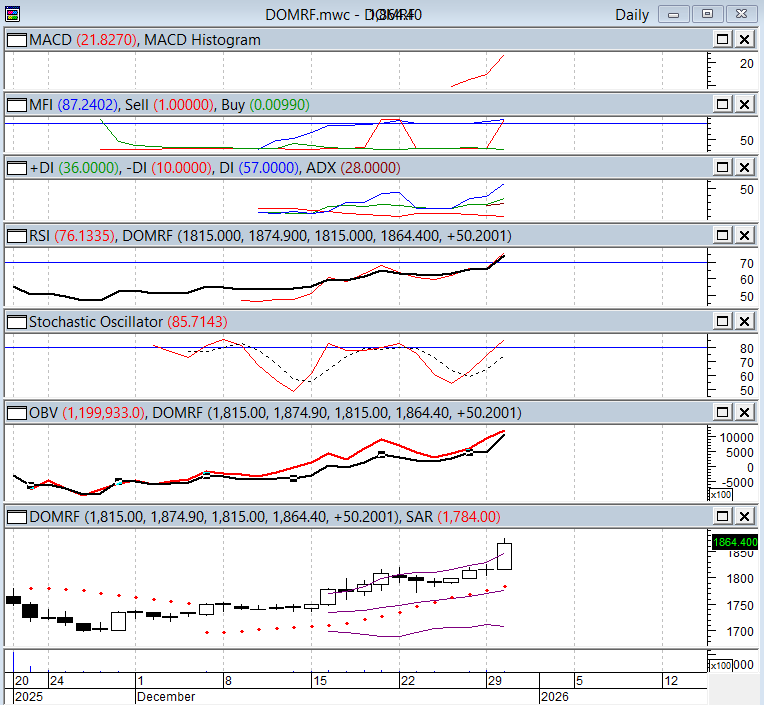Close the RSI panel
The image size is (764, 705).
745,235
